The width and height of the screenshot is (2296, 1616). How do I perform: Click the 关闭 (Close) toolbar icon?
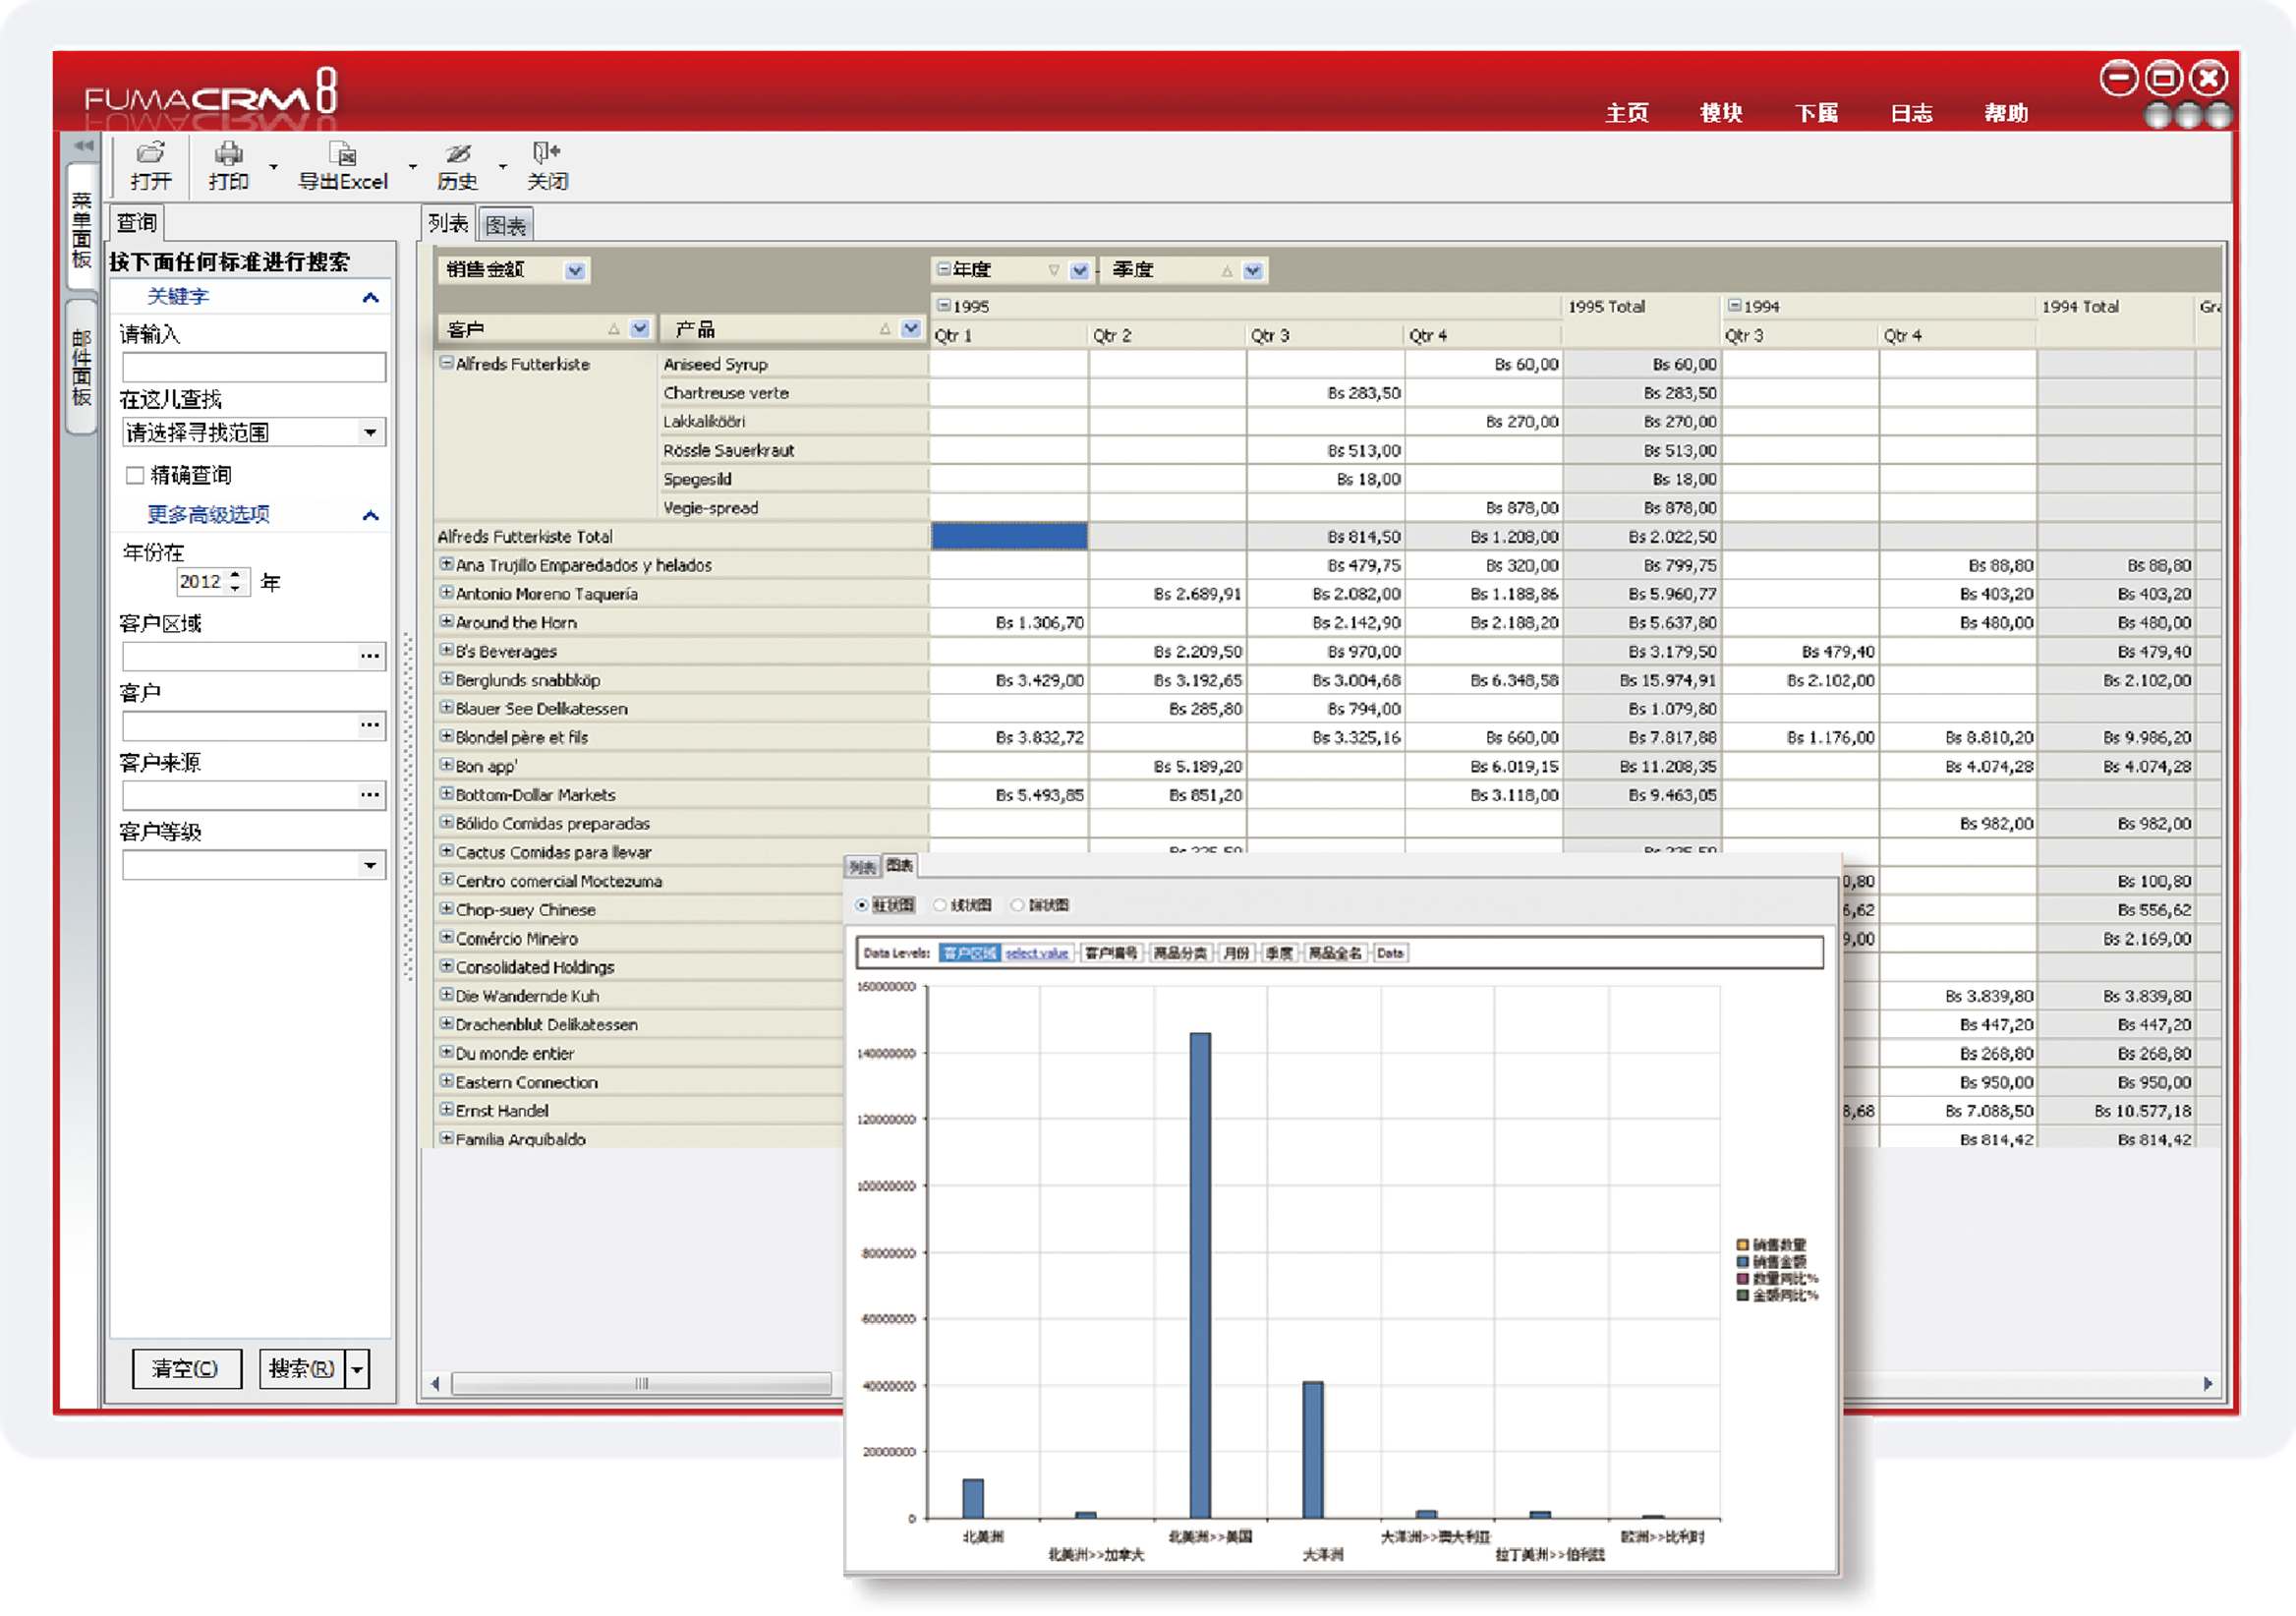(546, 153)
